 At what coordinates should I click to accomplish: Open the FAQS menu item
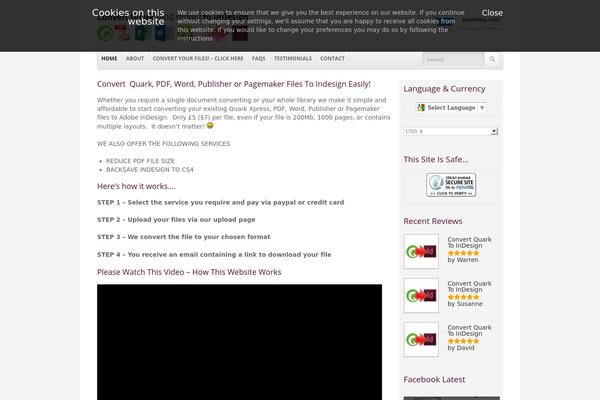[x=259, y=59]
